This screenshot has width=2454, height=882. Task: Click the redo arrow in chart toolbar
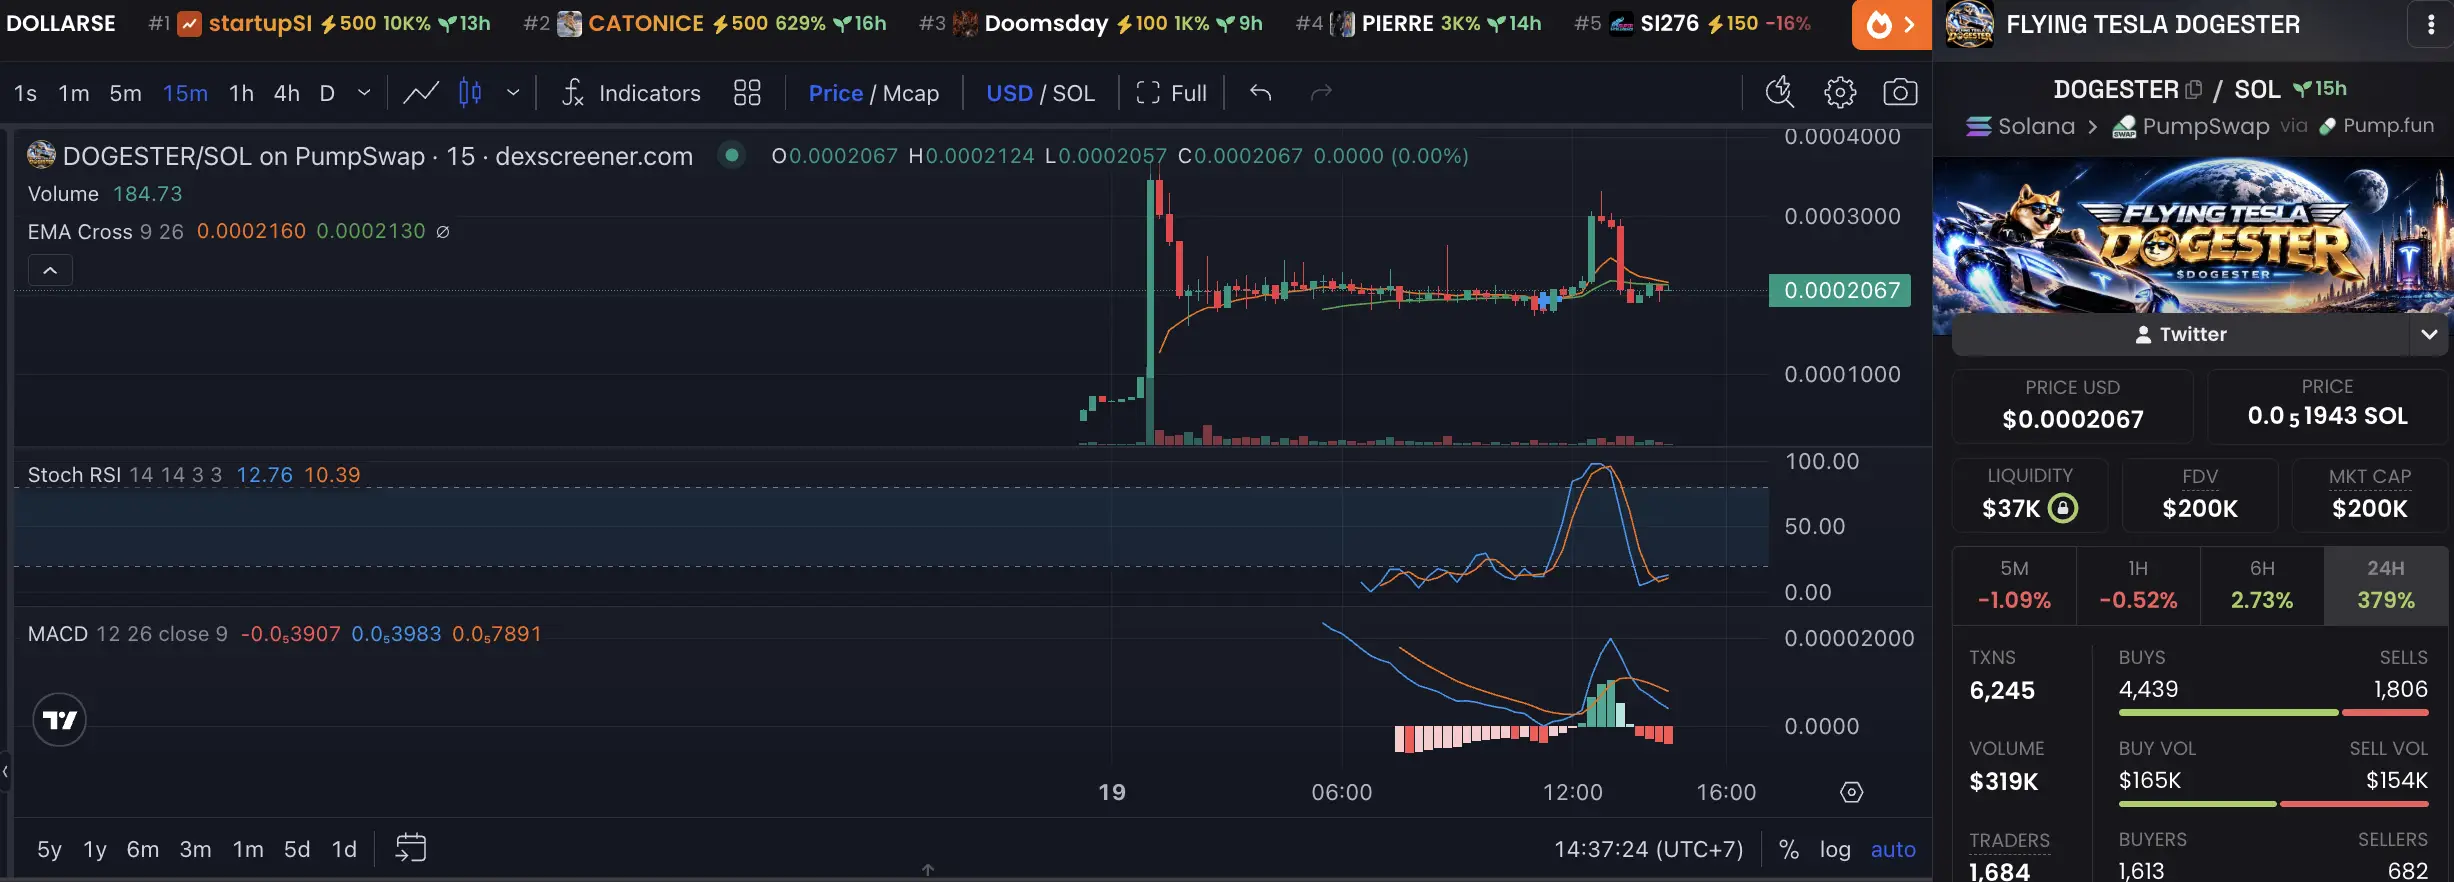tap(1321, 93)
